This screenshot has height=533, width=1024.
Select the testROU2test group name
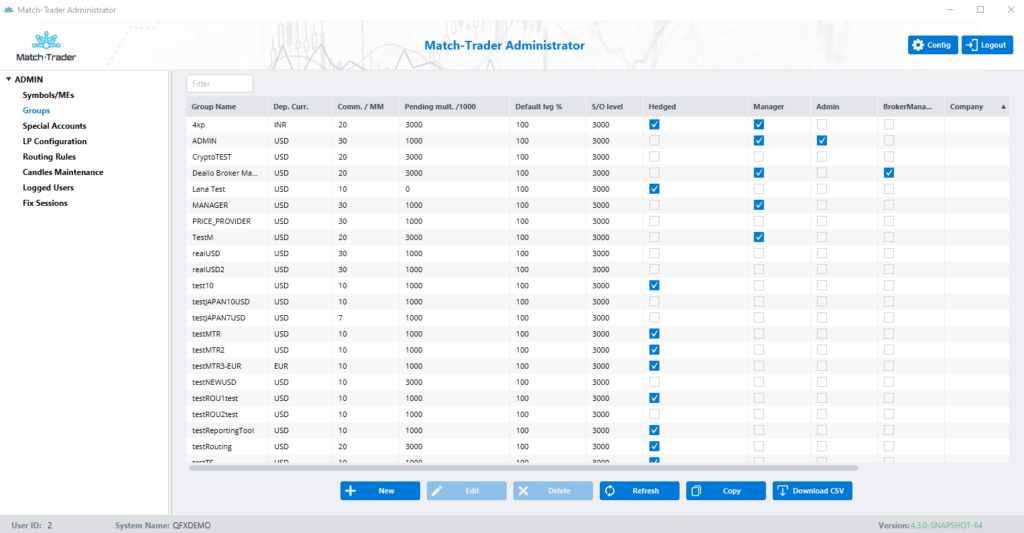215,414
